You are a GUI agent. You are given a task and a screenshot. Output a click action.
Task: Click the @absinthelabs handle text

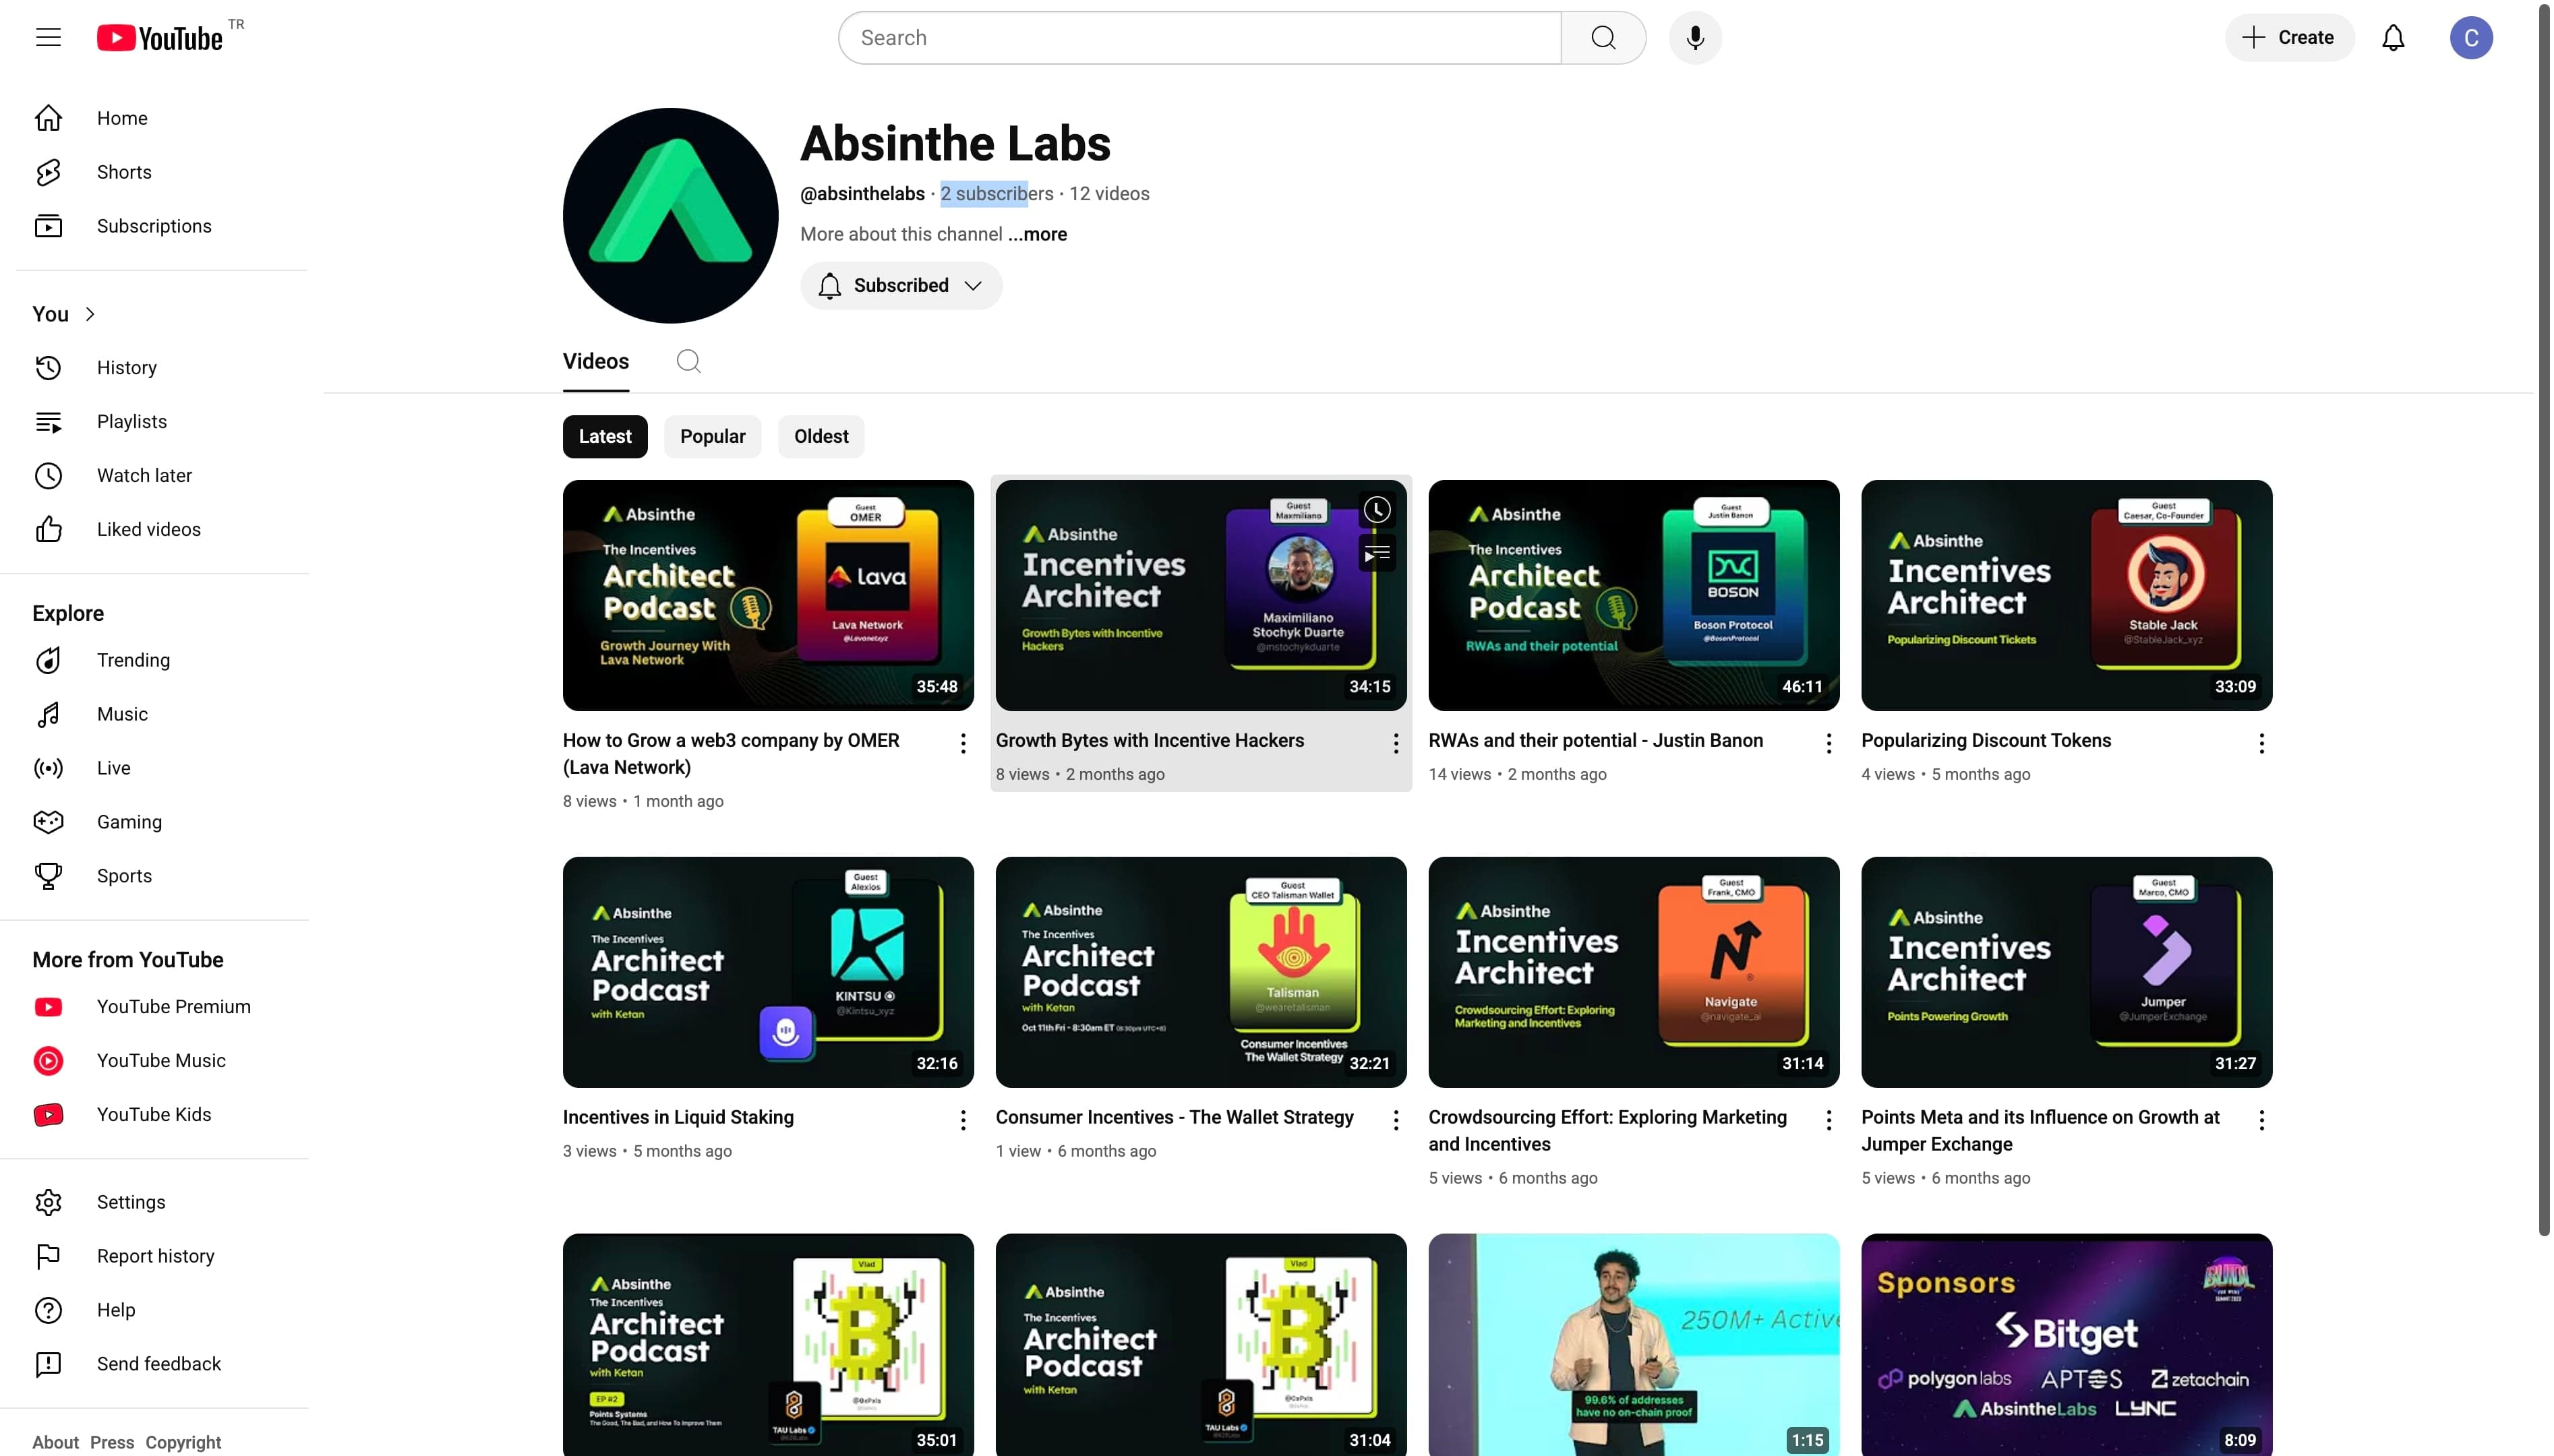point(862,194)
